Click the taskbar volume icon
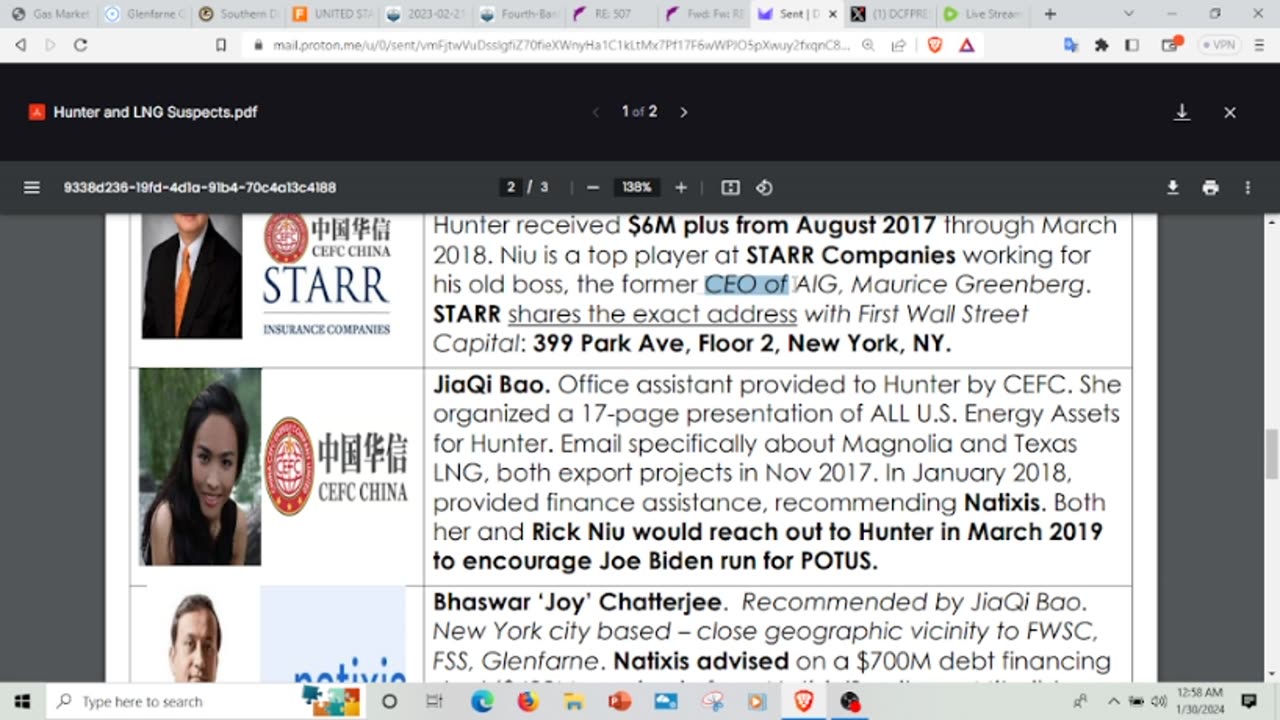The image size is (1280, 720). [x=1159, y=701]
